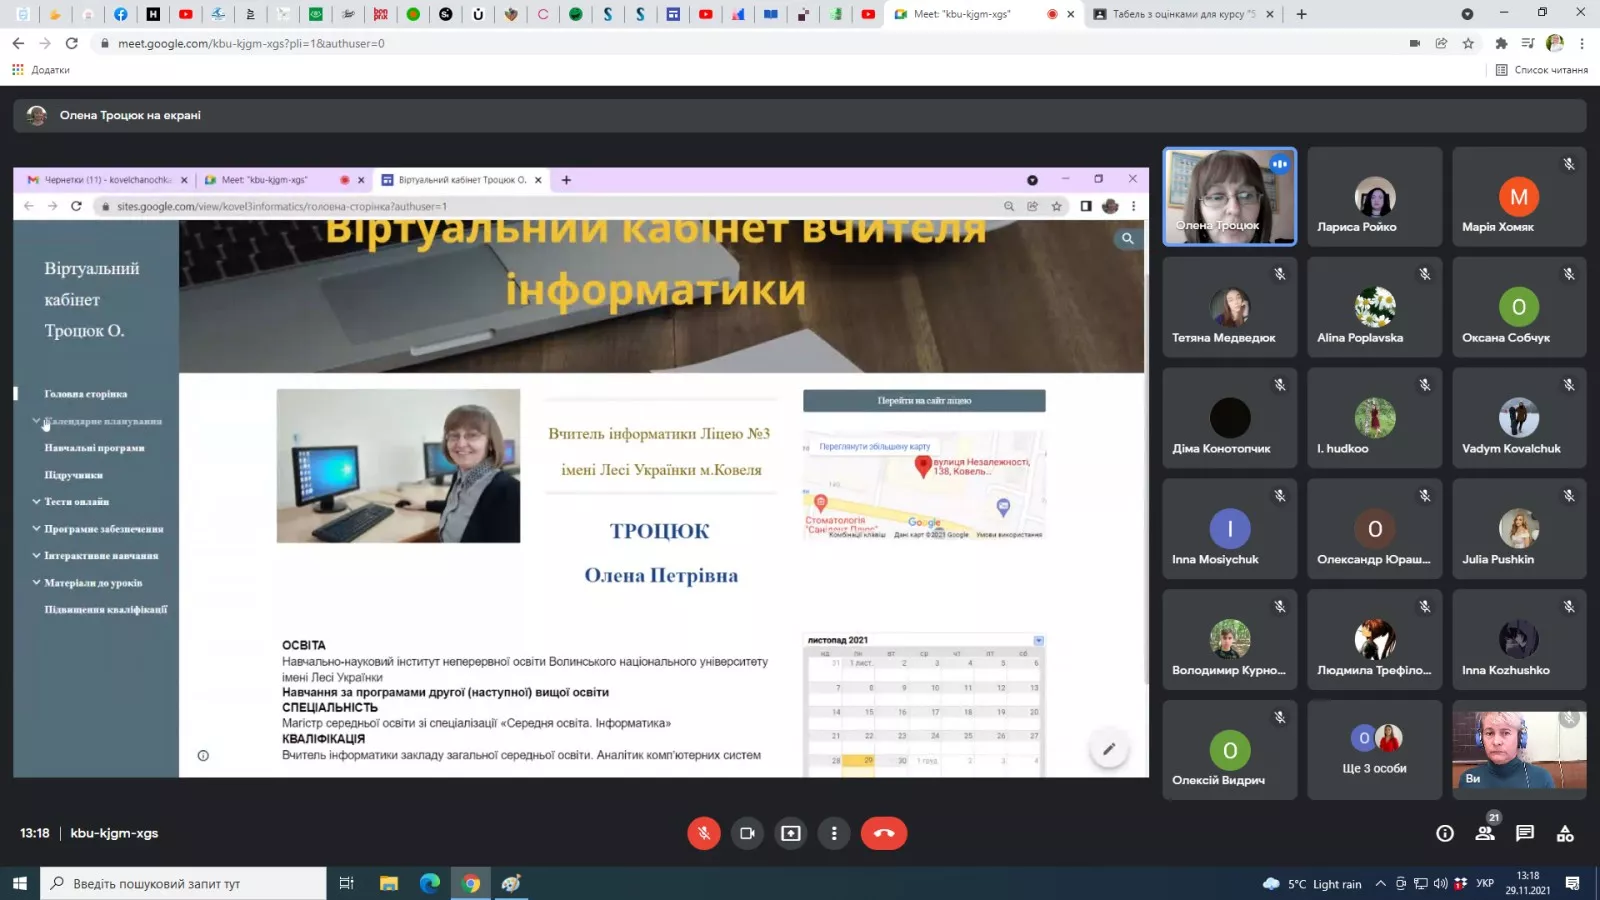Click the red hang up call button
The height and width of the screenshot is (900, 1600).
click(884, 833)
